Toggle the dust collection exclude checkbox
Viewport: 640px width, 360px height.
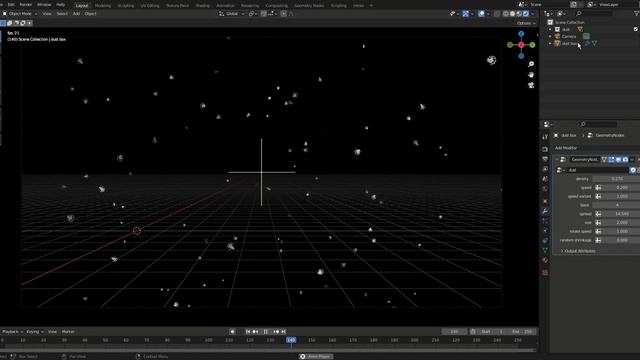click(636, 29)
